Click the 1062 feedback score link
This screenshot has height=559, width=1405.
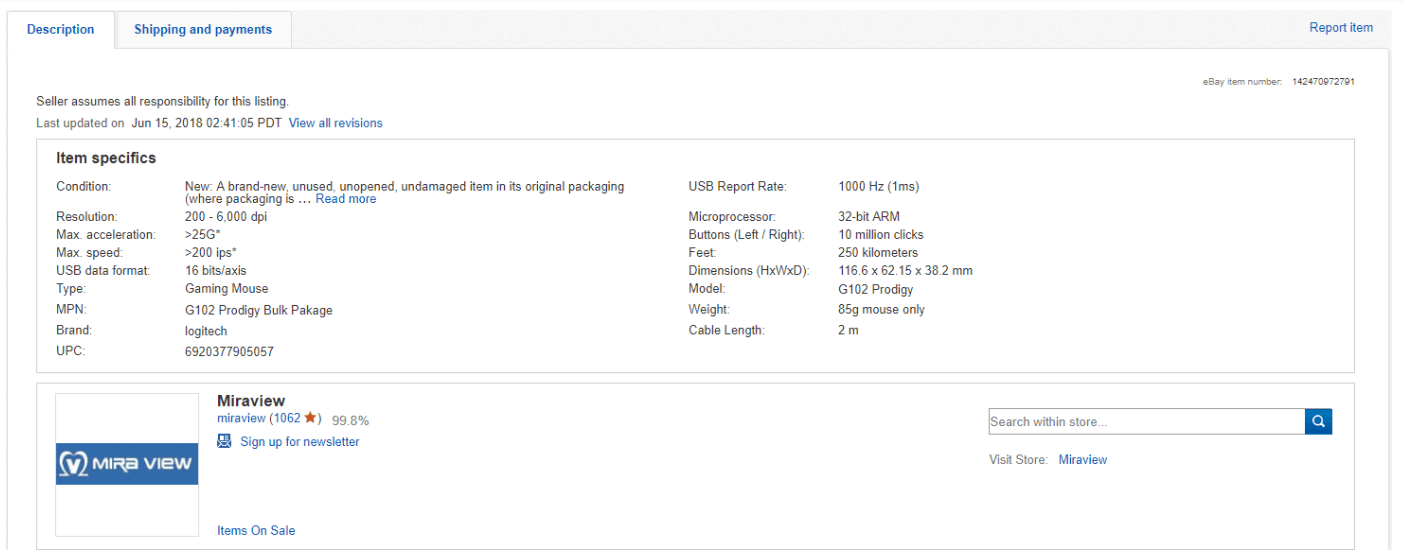[x=287, y=419]
